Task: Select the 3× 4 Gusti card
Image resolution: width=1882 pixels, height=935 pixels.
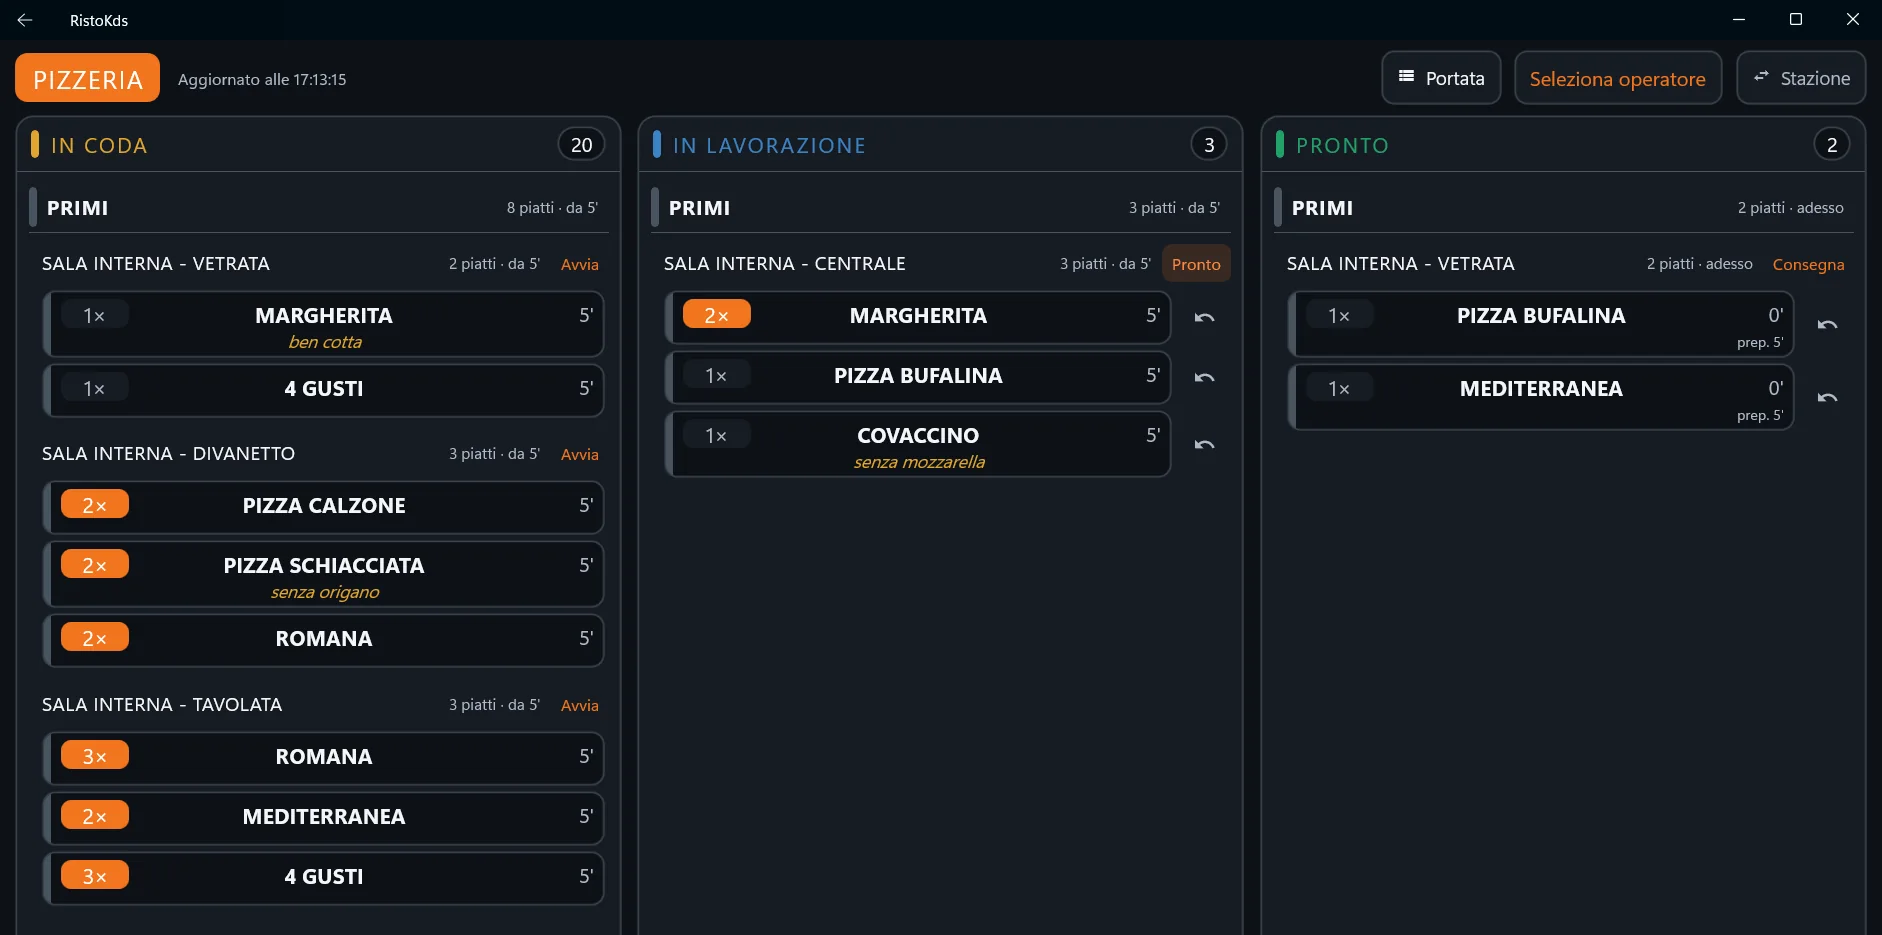Action: (x=324, y=878)
